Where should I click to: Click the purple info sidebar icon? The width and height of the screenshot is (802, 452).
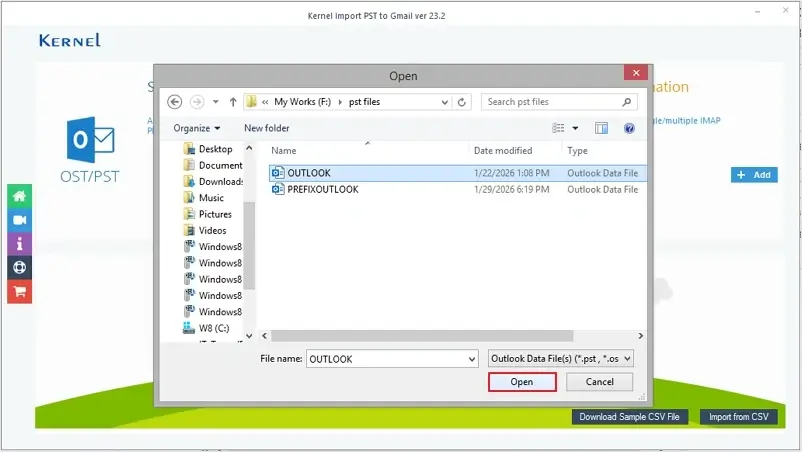click(x=19, y=244)
